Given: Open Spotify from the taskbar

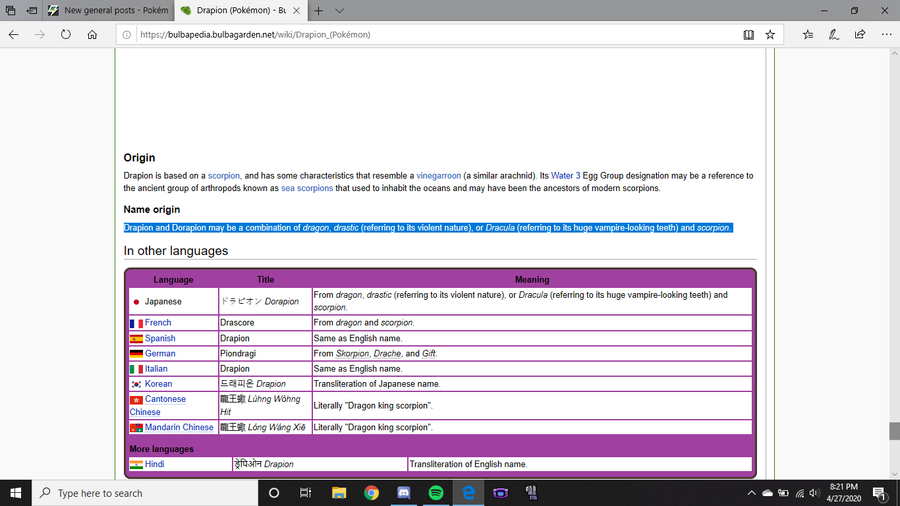Looking at the screenshot, I should point(436,493).
